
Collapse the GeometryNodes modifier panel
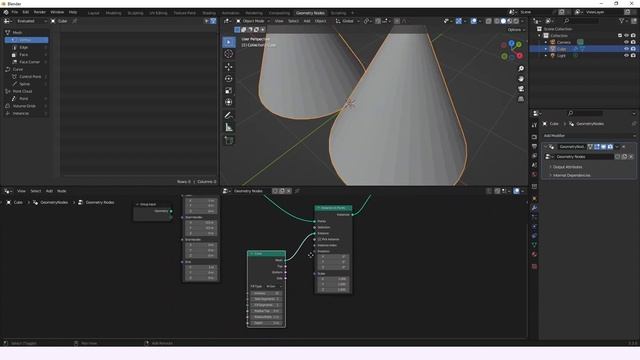click(x=546, y=147)
